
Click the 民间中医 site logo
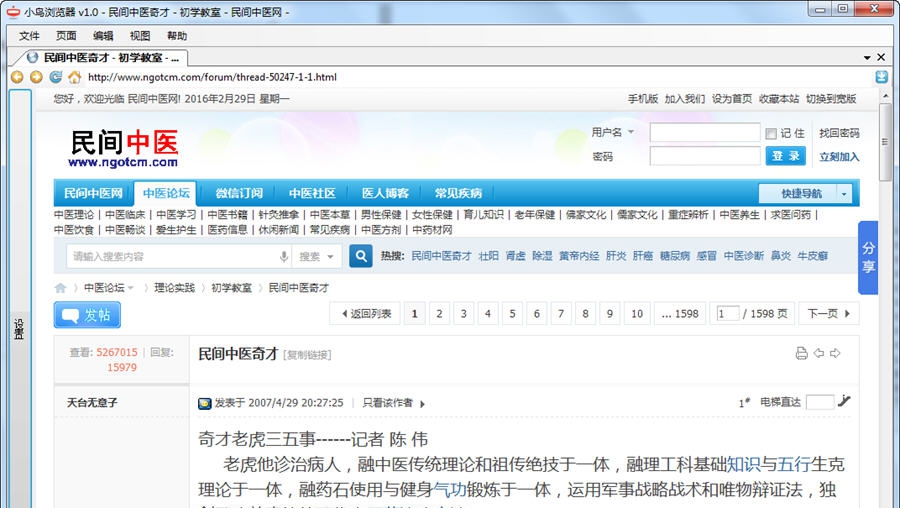[123, 148]
